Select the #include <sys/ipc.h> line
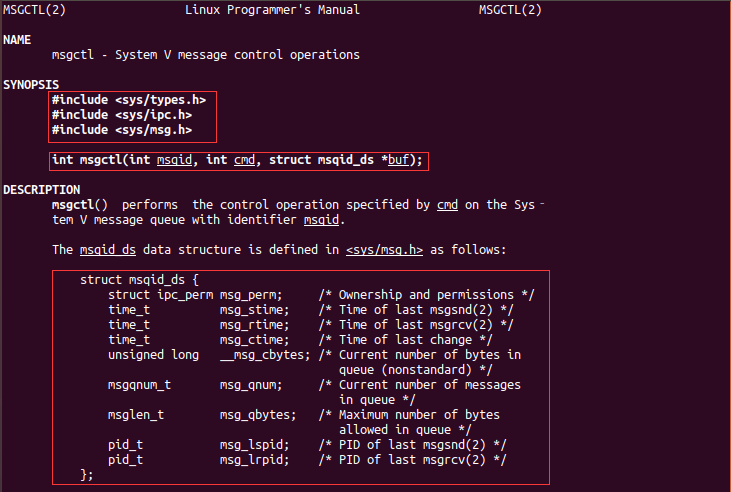The width and height of the screenshot is (731, 492). coord(122,114)
